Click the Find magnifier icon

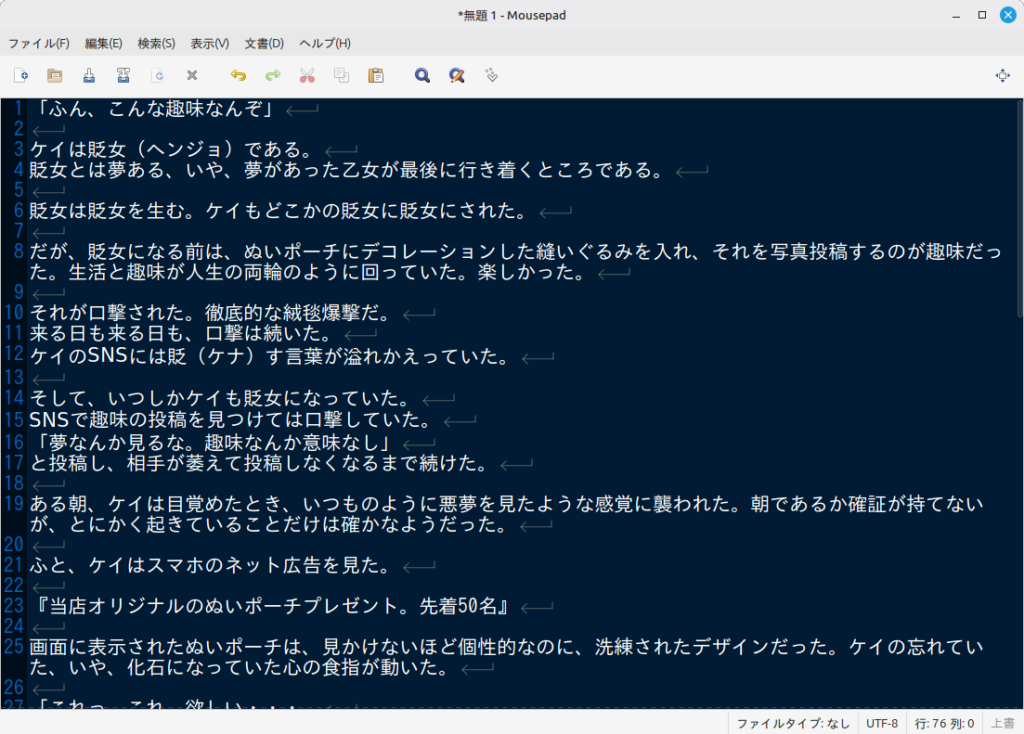[422, 75]
